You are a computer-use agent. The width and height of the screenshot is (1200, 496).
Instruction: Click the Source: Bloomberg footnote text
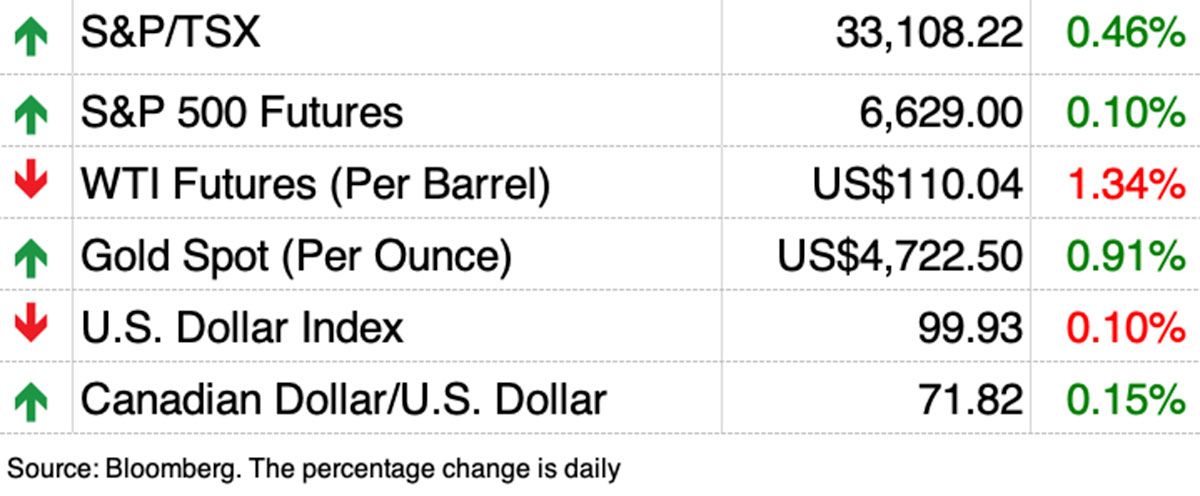[314, 467]
